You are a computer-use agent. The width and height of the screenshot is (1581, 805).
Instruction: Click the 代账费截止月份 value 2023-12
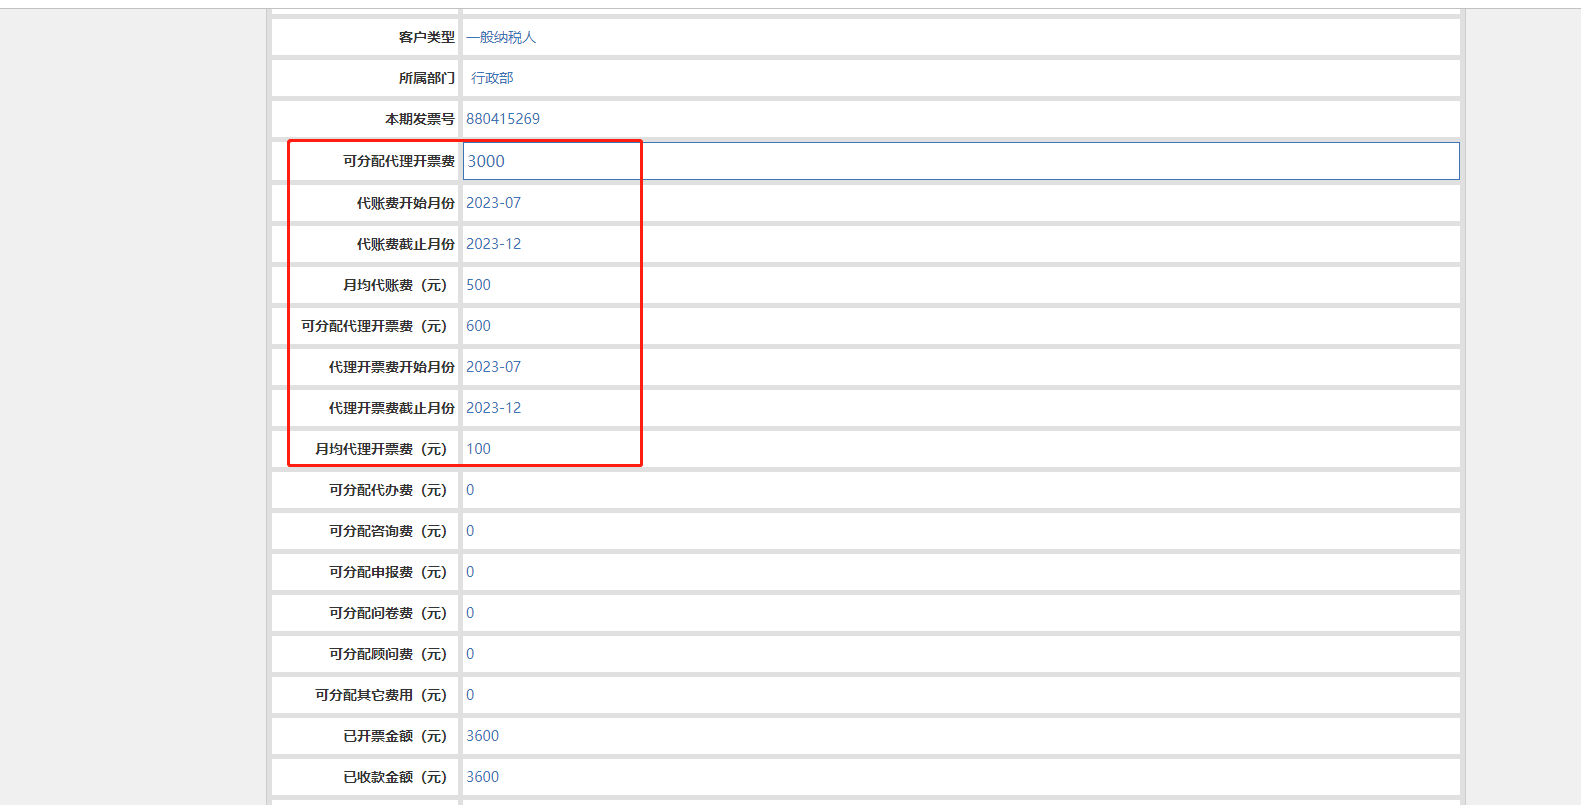494,244
